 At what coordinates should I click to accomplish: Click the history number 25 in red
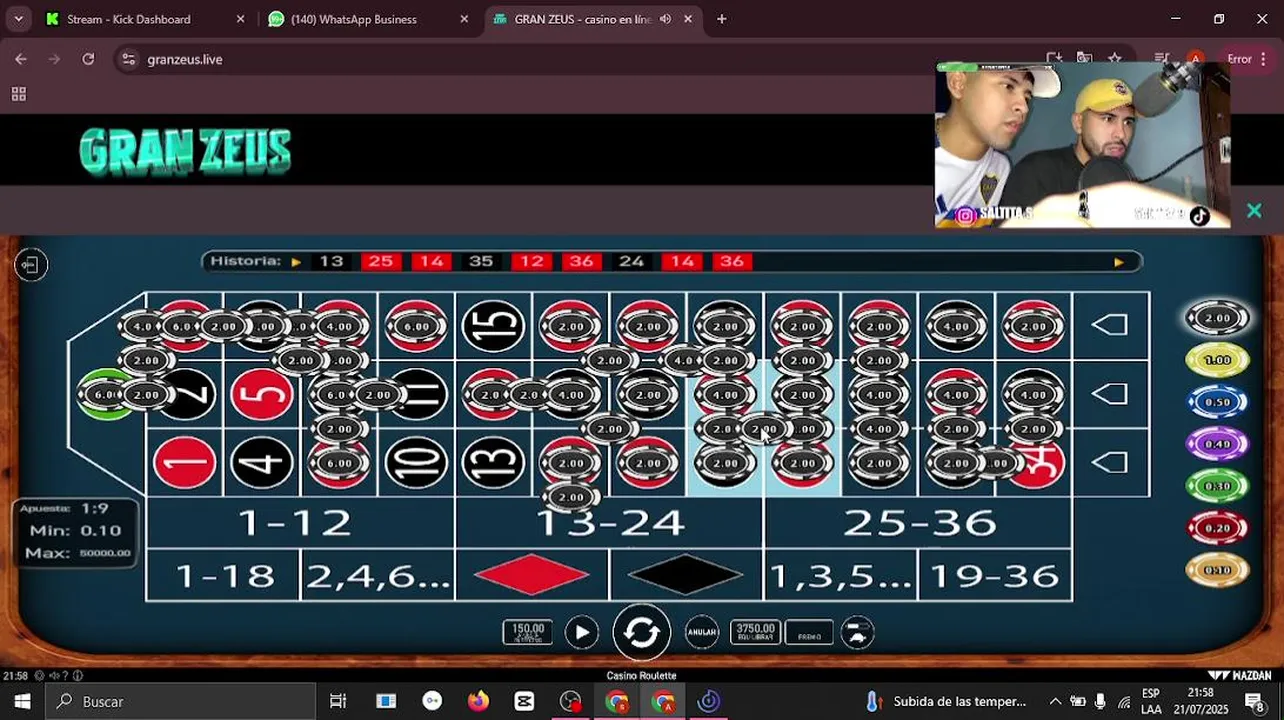[380, 261]
